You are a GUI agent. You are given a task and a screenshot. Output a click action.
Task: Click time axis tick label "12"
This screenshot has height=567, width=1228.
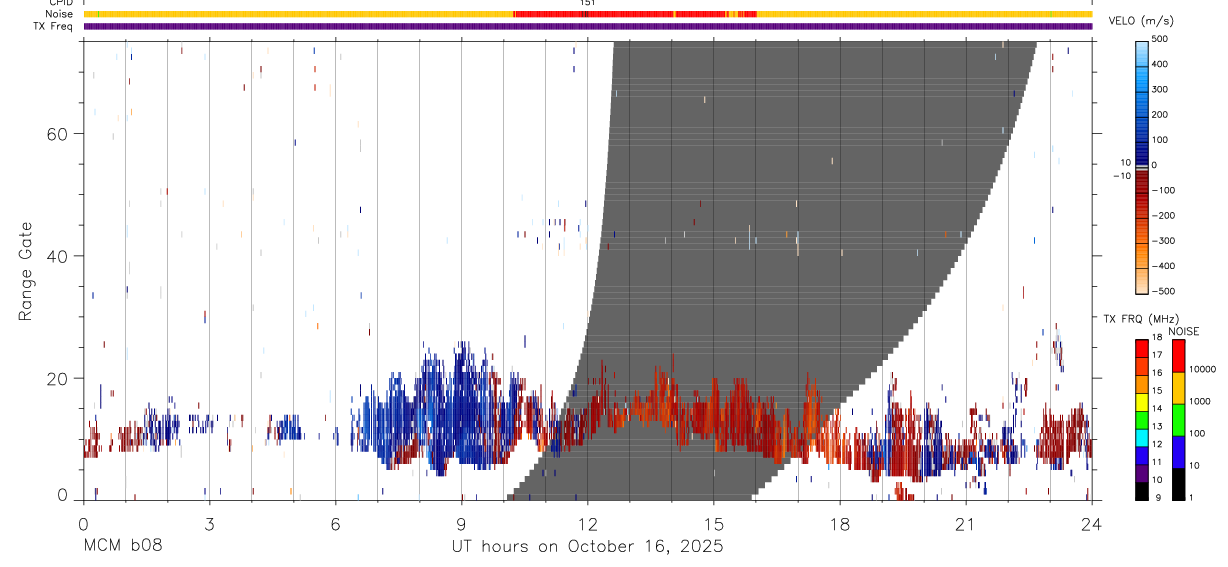(x=587, y=524)
